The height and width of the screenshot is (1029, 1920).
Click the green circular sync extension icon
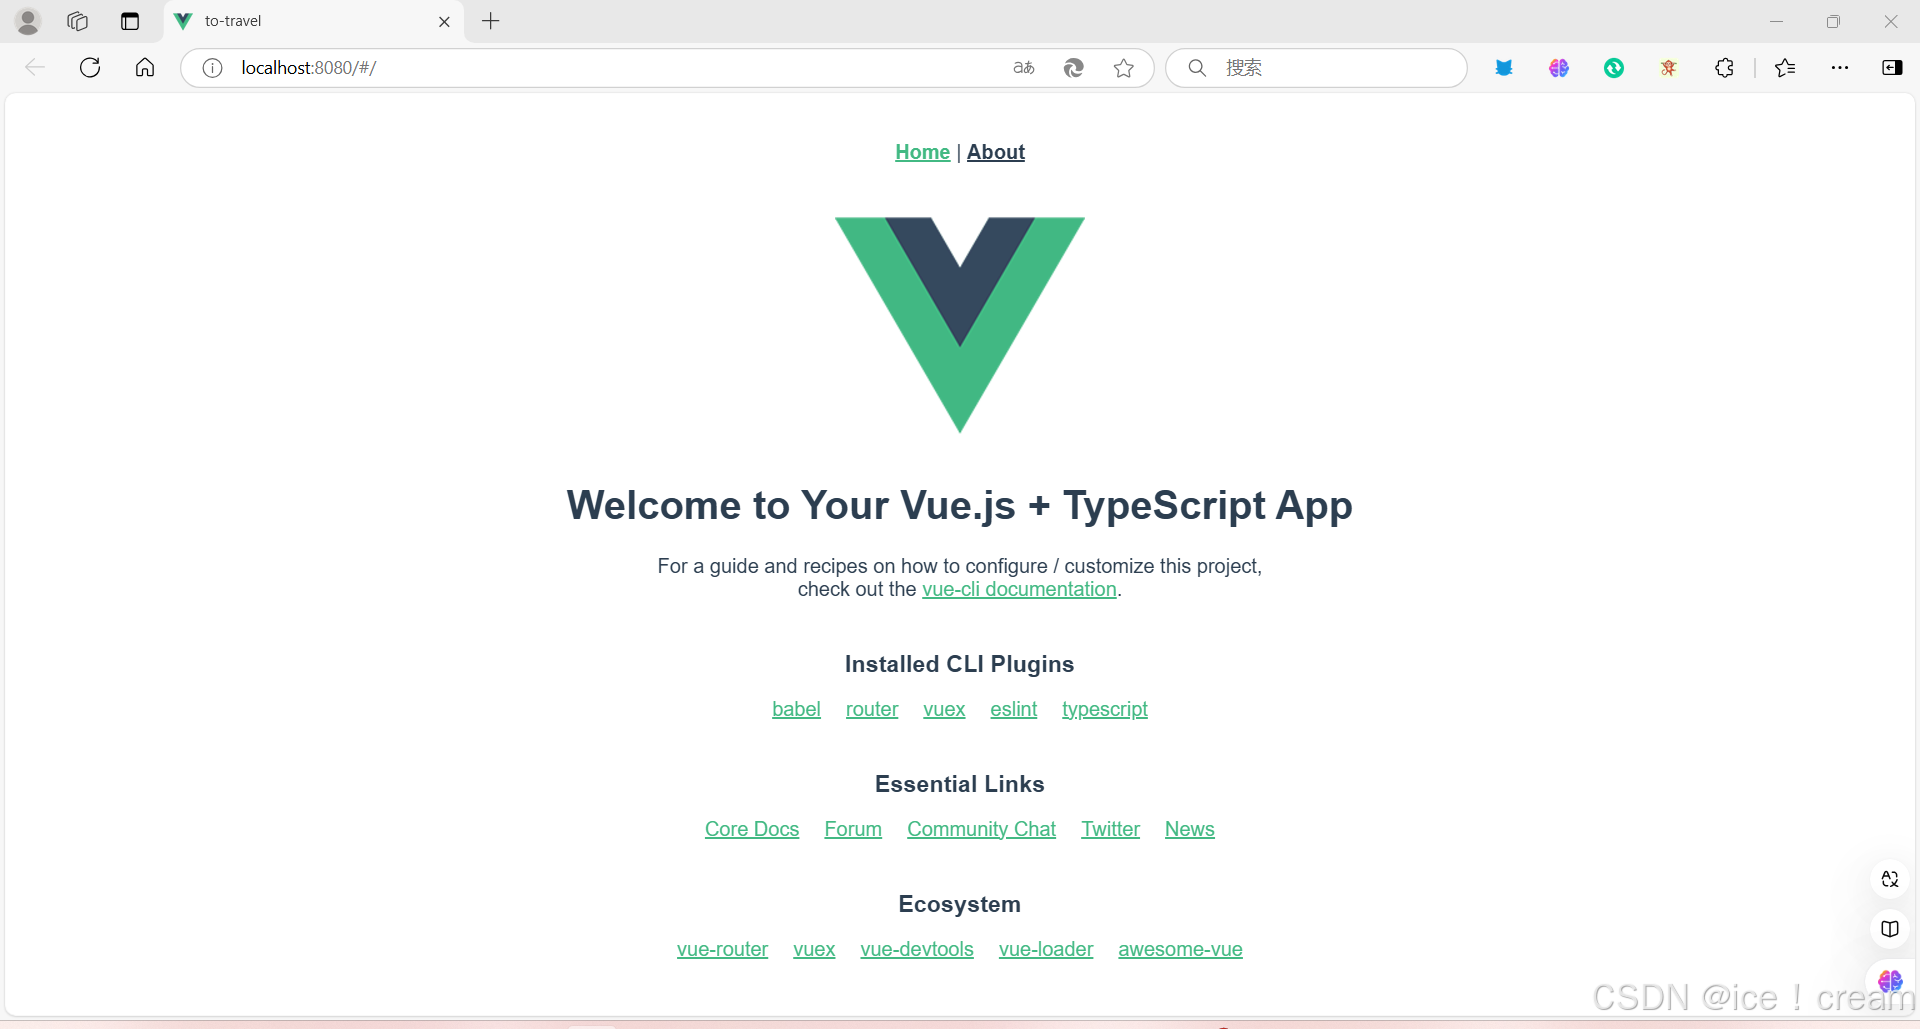click(1614, 68)
